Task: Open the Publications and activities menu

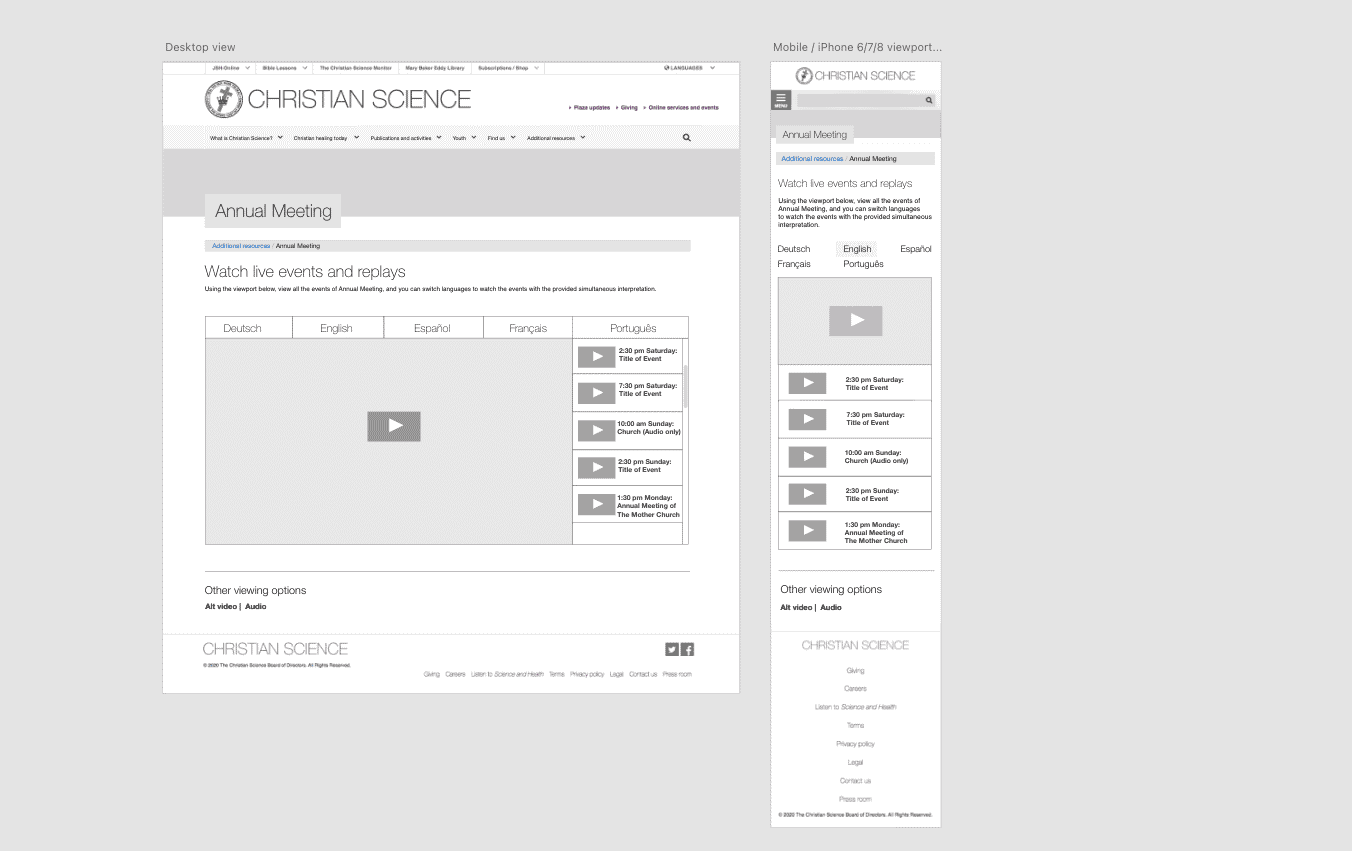Action: click(406, 138)
